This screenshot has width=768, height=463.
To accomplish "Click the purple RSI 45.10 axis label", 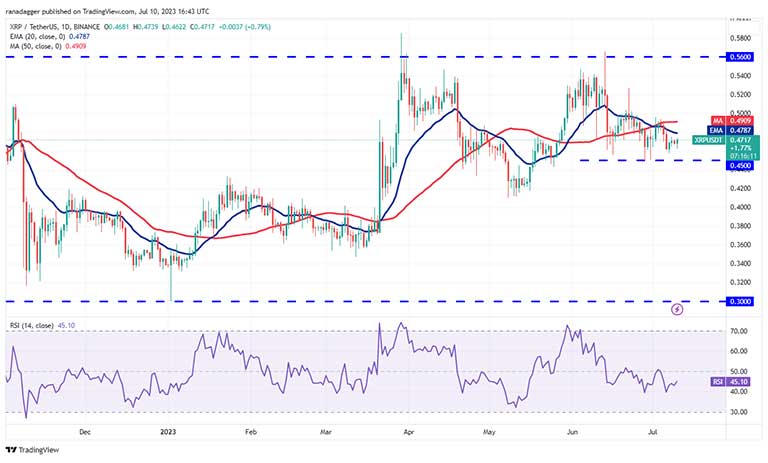I will click(730, 382).
